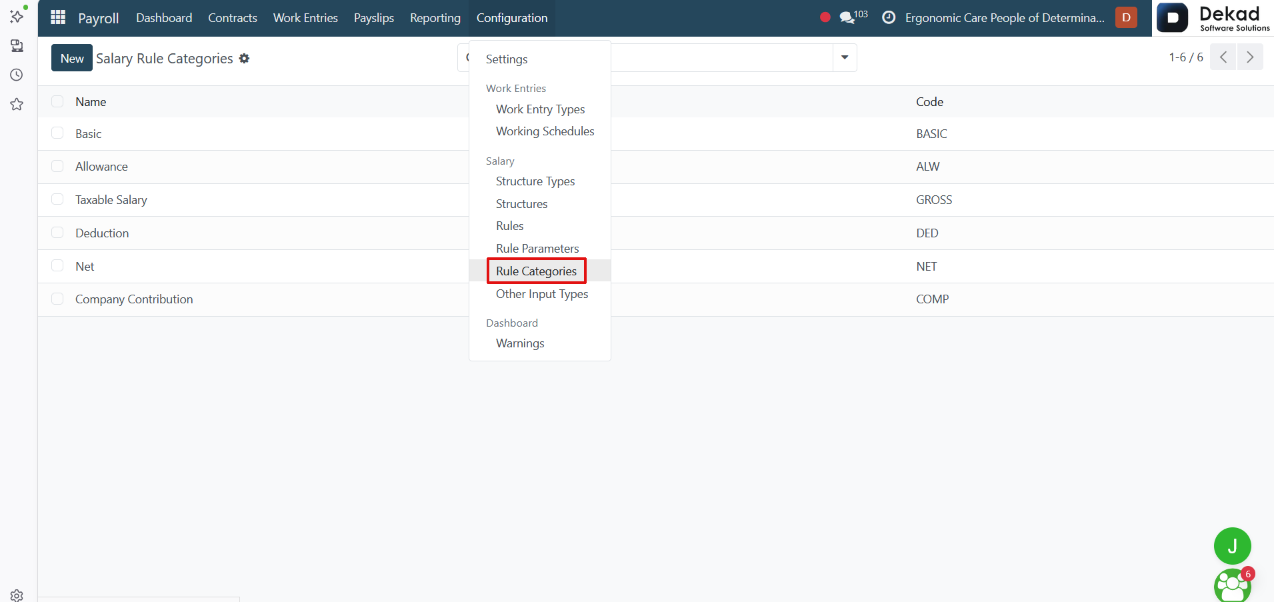1274x602 pixels.
Task: Open the history clock icon in the left sidebar
Action: pos(17,75)
